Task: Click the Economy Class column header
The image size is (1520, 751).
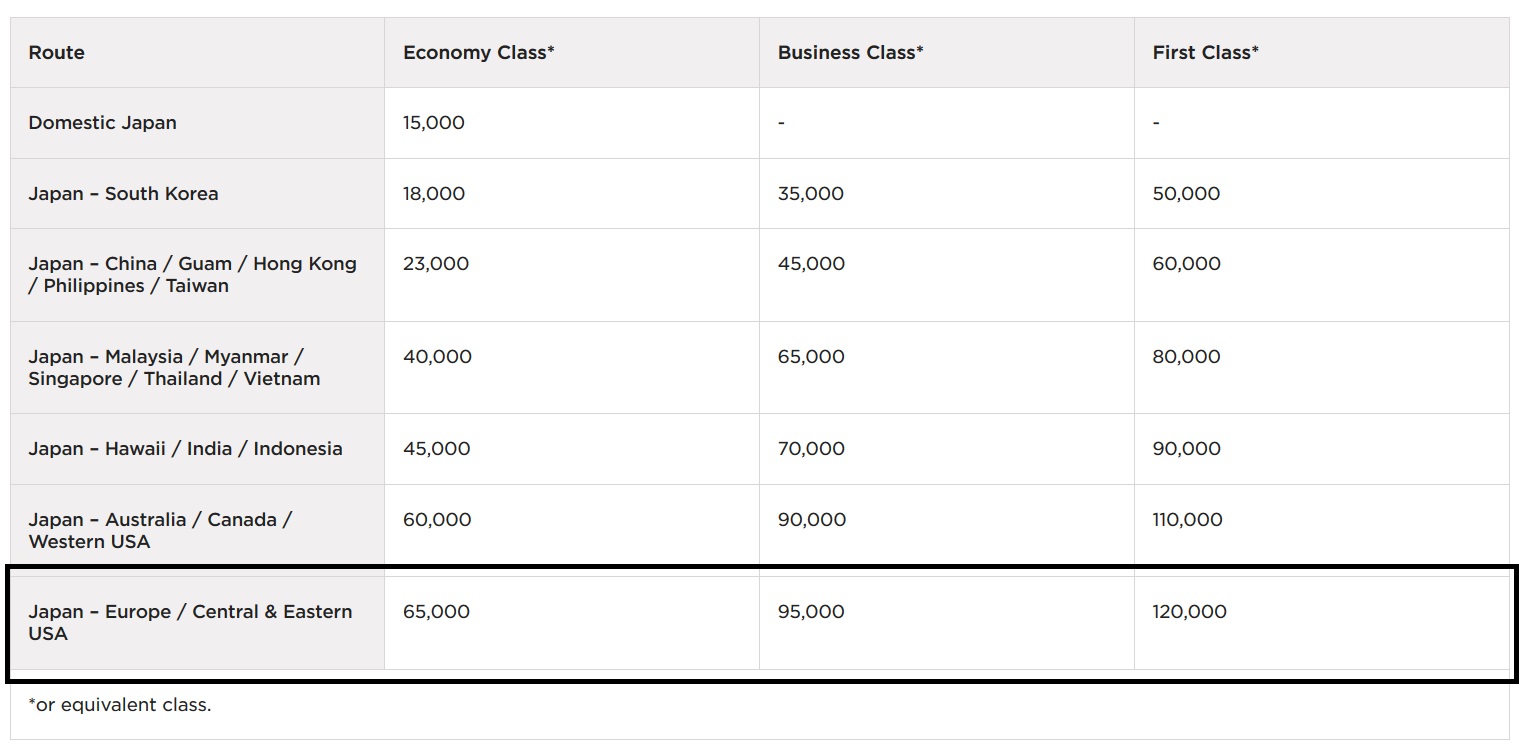Action: (478, 53)
